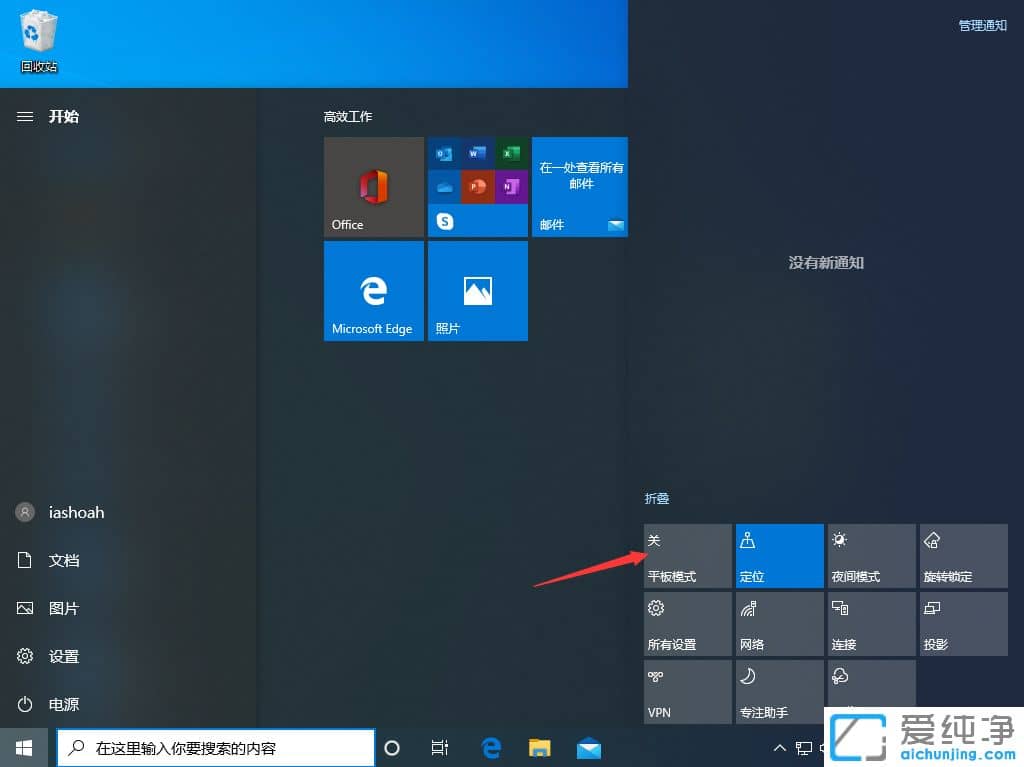Toggle 平板模式 (Tablet mode) quick action
Image resolution: width=1024 pixels, height=767 pixels.
688,556
